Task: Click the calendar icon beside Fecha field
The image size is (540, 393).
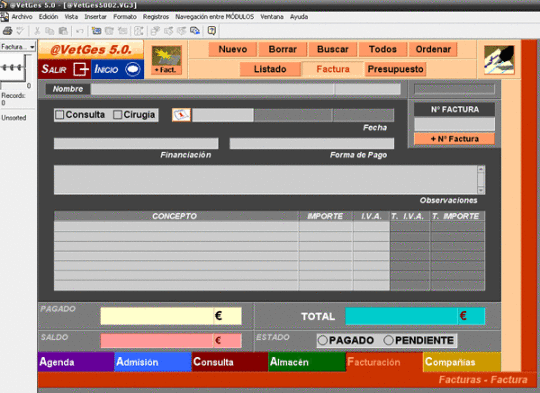Action: point(181,115)
